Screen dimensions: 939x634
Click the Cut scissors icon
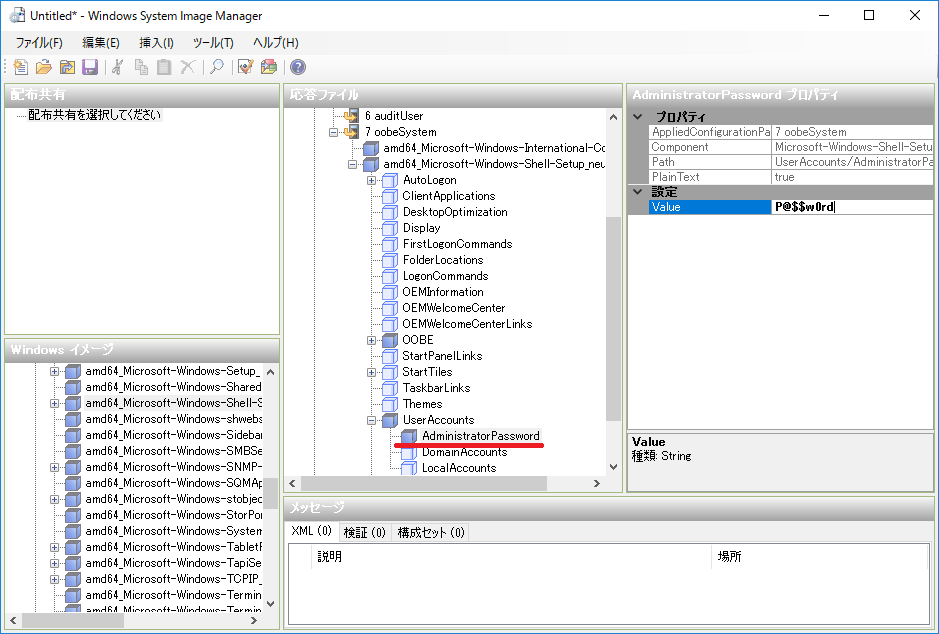click(x=118, y=67)
